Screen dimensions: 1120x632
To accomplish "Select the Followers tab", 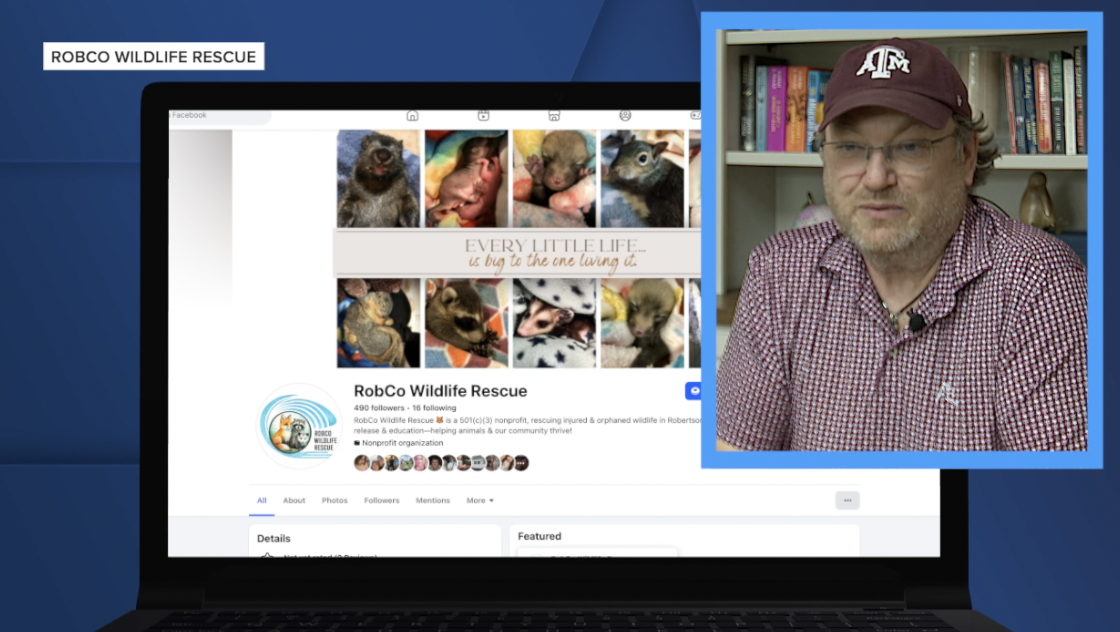I will [381, 500].
